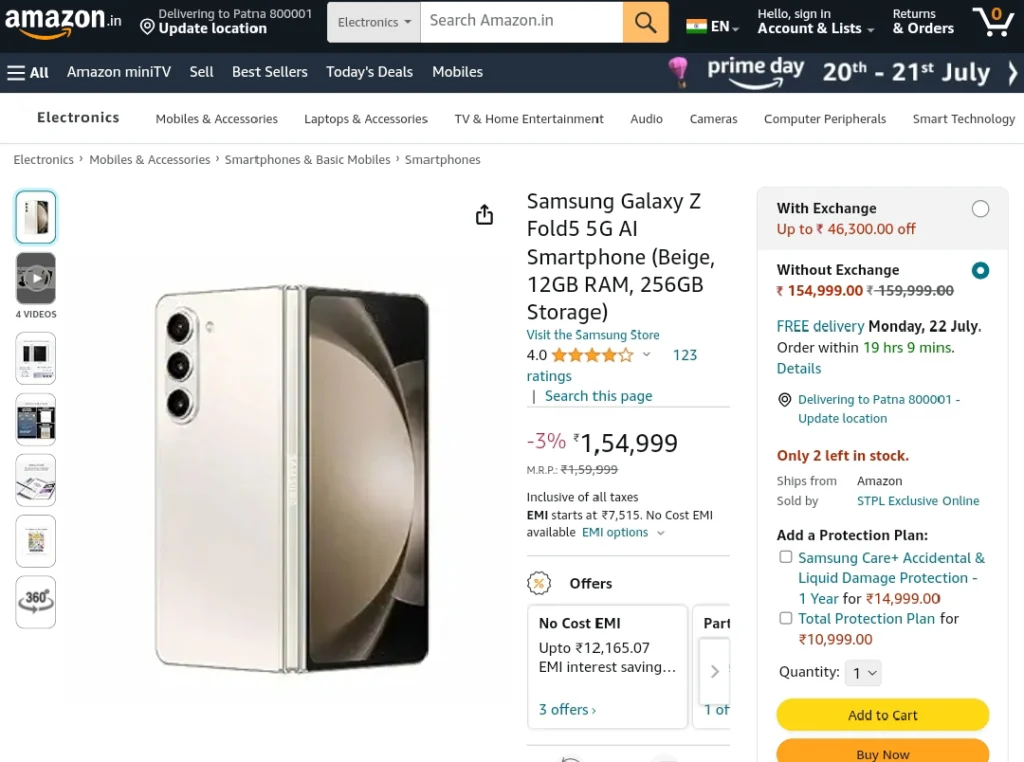Check the Samsung Care+ protection plan box

click(x=786, y=557)
